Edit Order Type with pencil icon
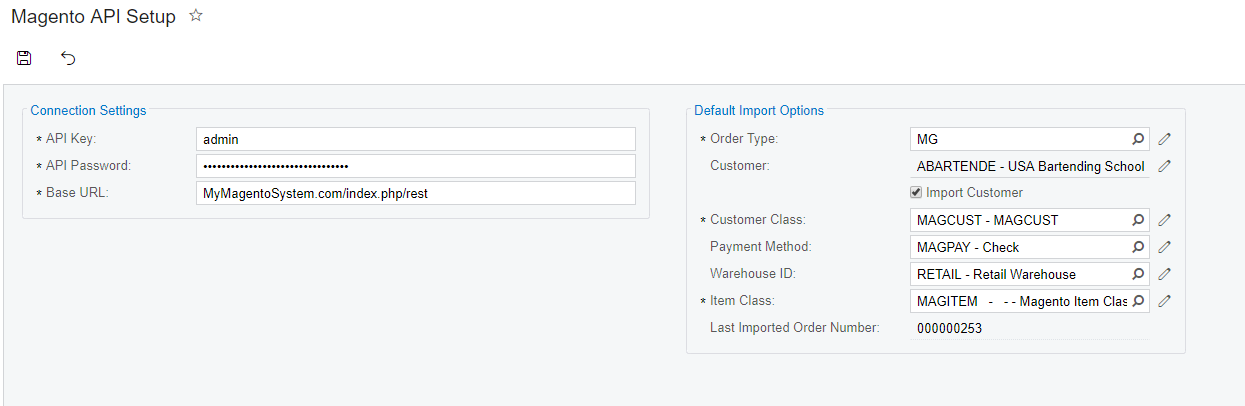This screenshot has height=406, width=1245. [1164, 139]
